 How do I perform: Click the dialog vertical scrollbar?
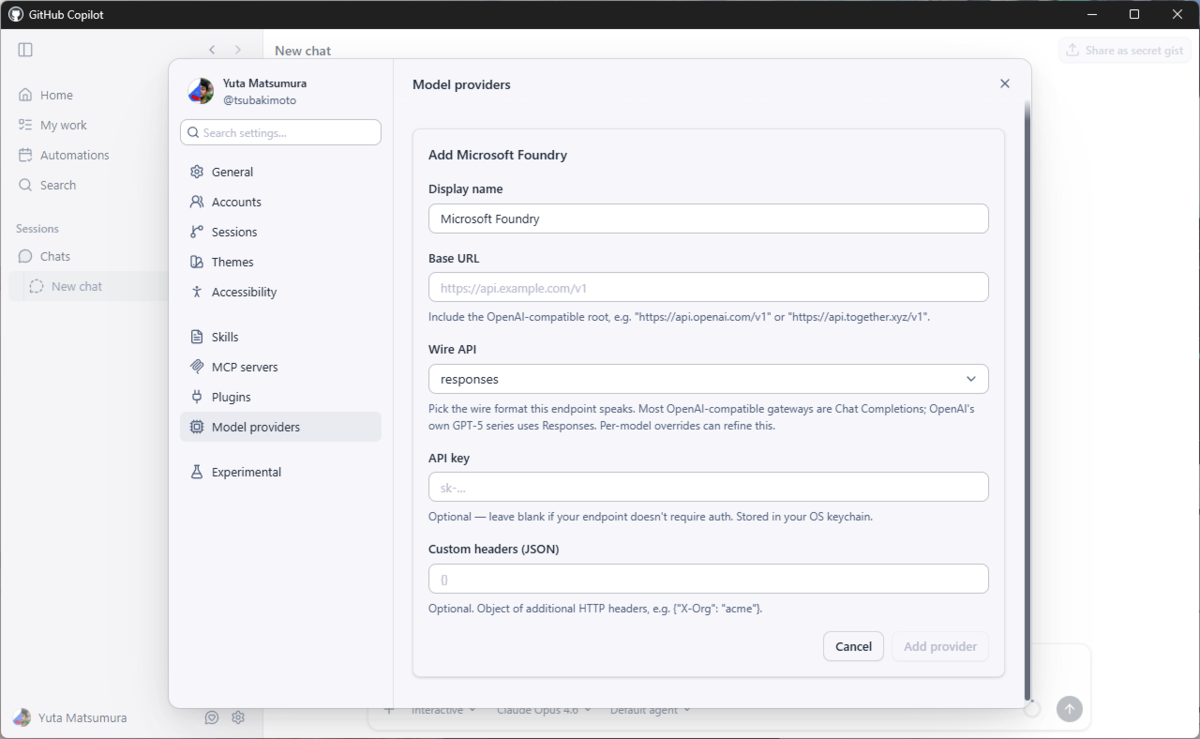coord(1027,400)
